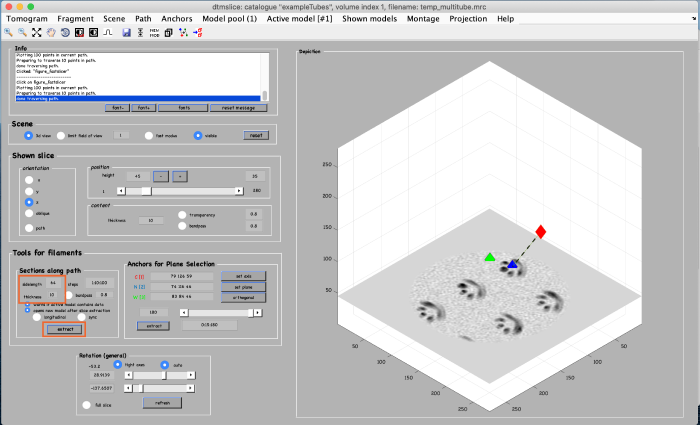Click the fit-to-view arrows icon
Viewport: 700px width, 425px height.
(x=36, y=32)
